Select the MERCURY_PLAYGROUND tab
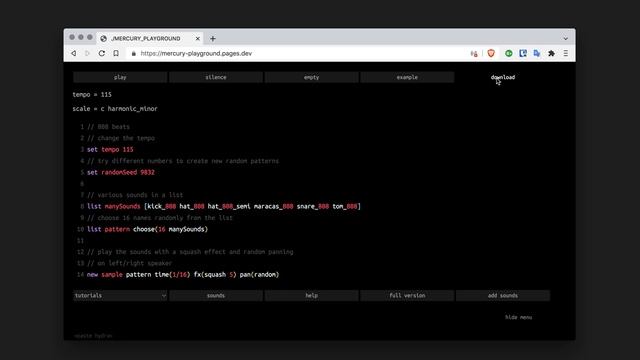The height and width of the screenshot is (360, 640). coord(149,38)
